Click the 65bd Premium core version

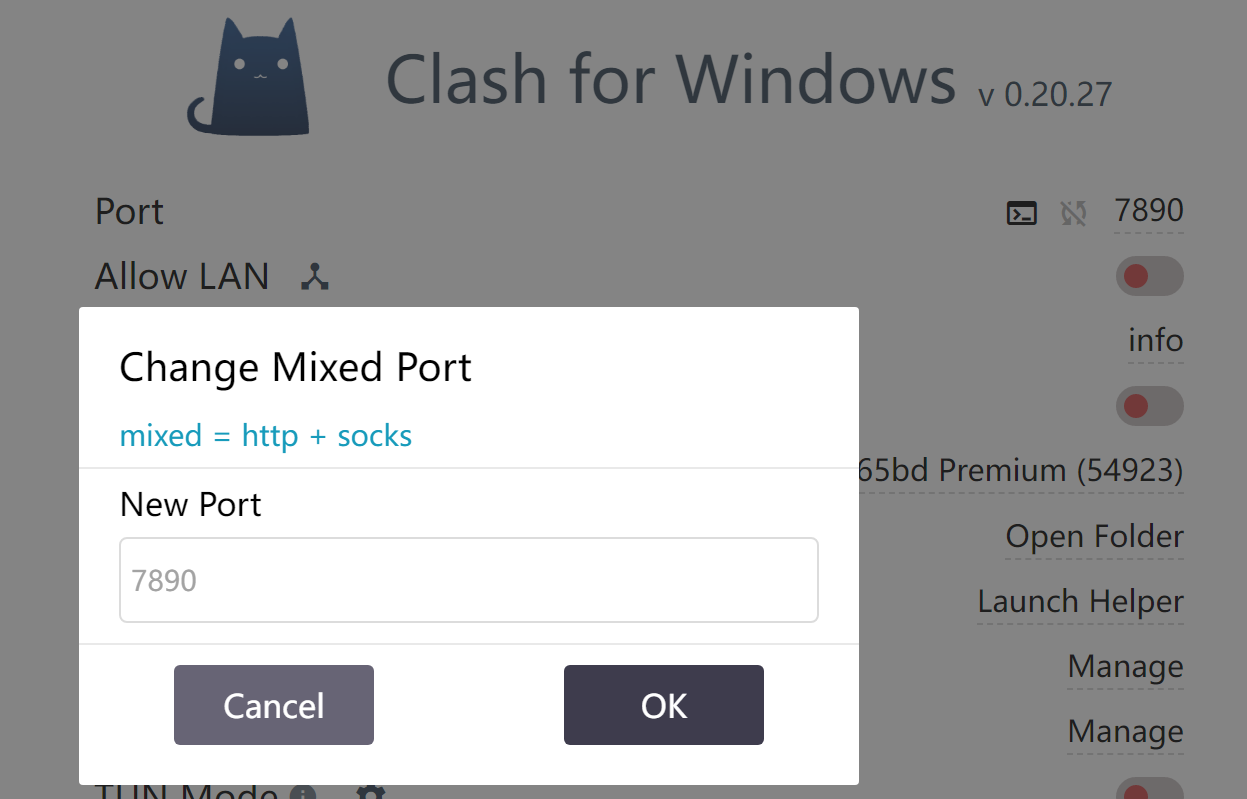(1020, 470)
